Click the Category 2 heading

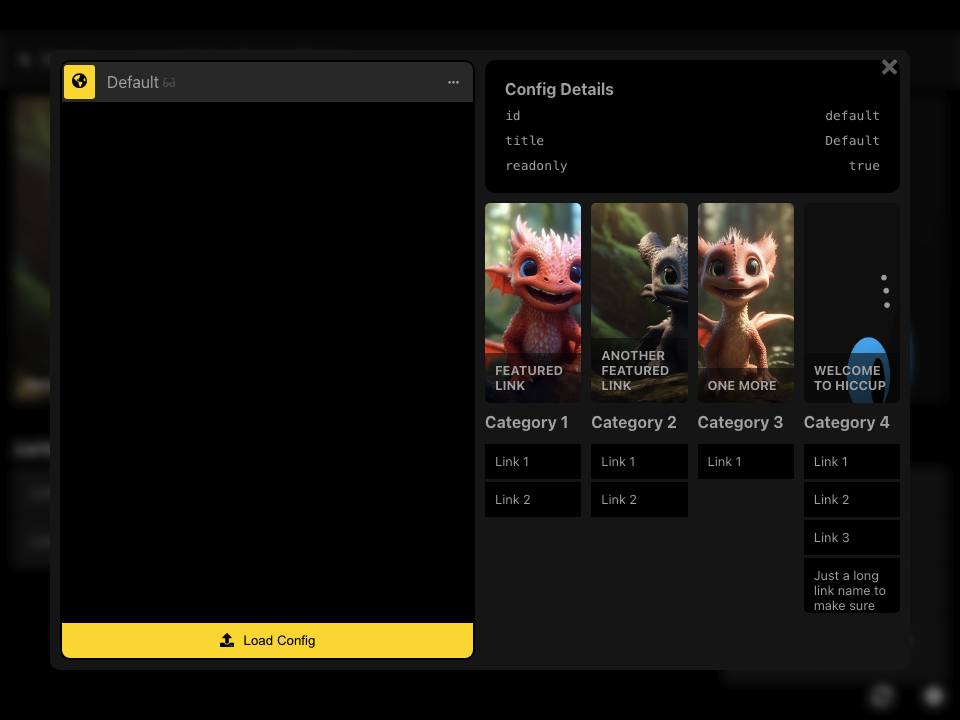coord(634,422)
